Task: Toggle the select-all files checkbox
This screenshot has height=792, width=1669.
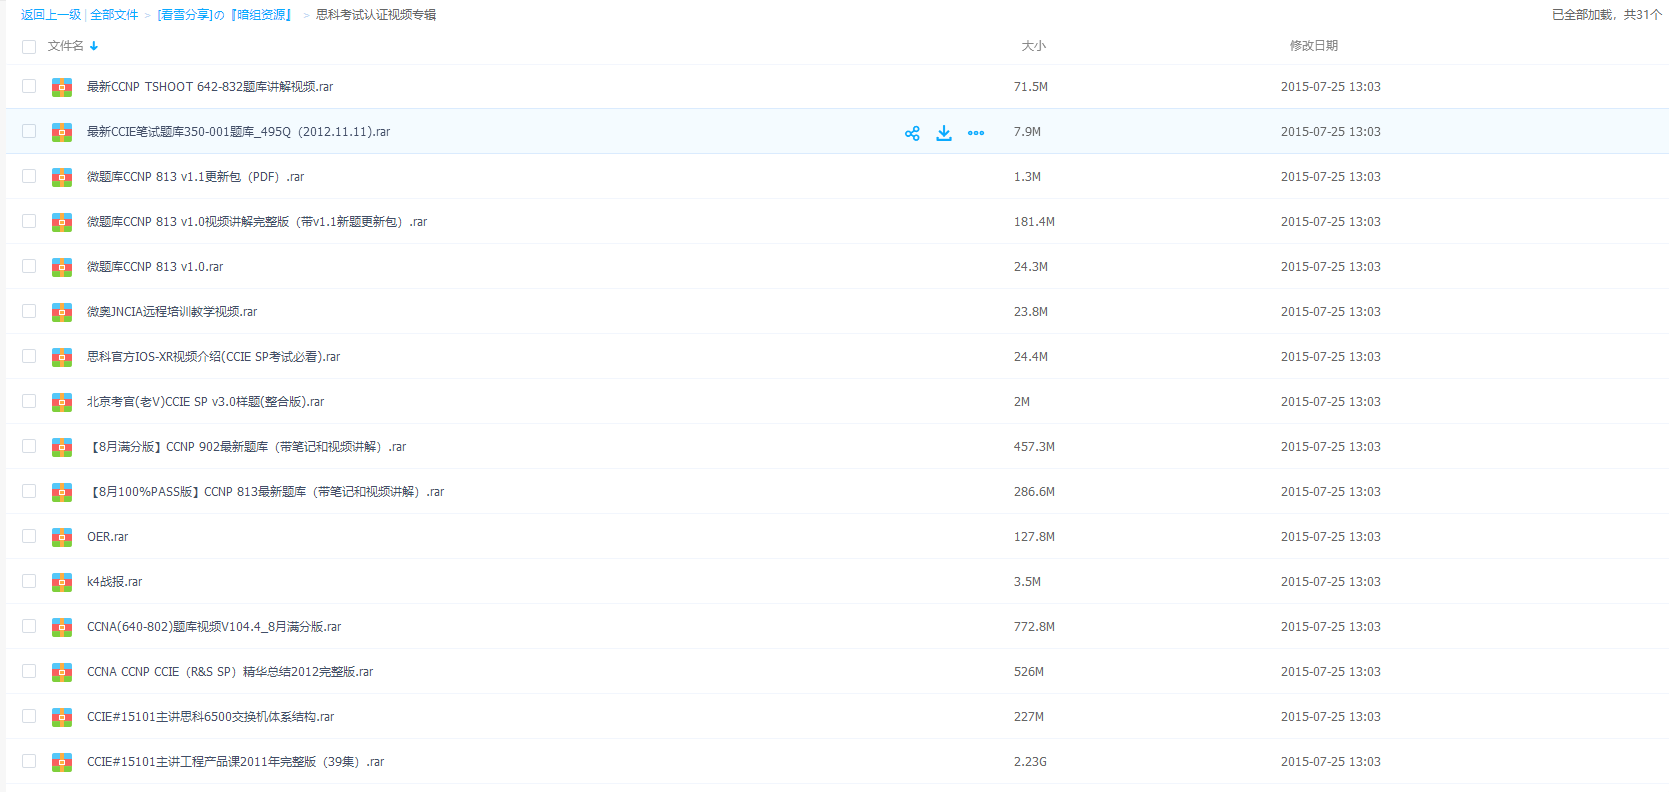Action: coord(29,47)
